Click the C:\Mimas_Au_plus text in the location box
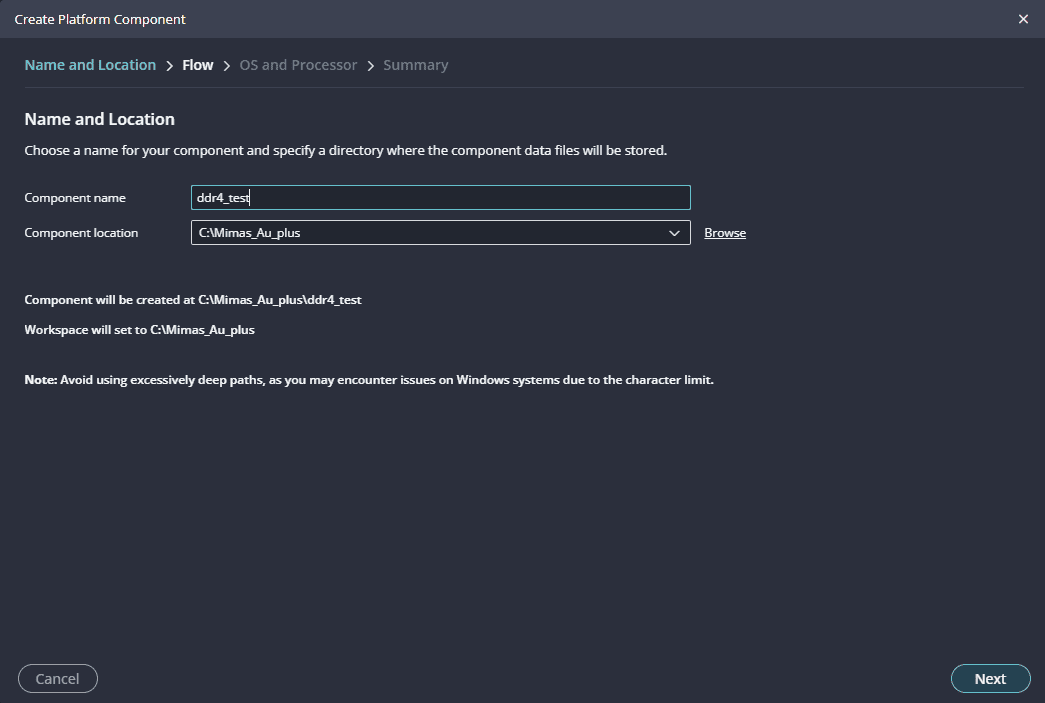This screenshot has height=703, width=1045. (x=250, y=233)
